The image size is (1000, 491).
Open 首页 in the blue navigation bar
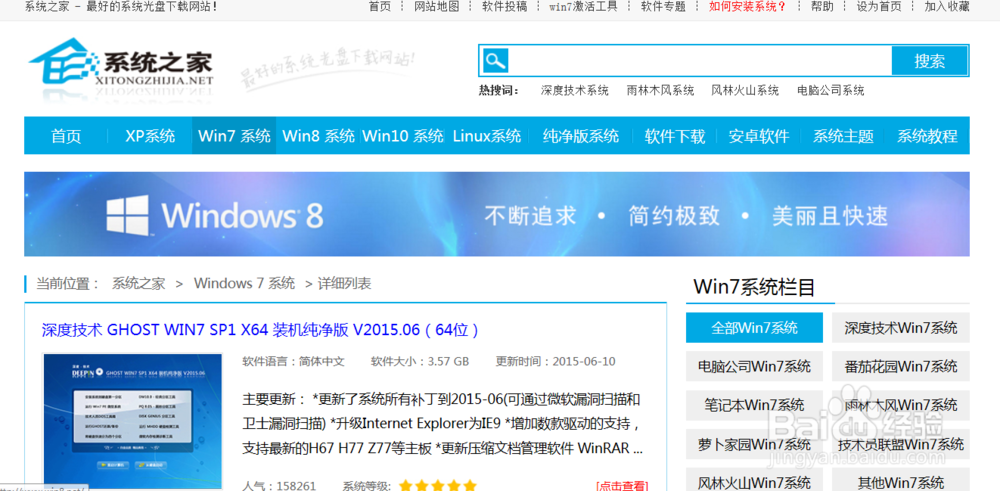tap(66, 136)
